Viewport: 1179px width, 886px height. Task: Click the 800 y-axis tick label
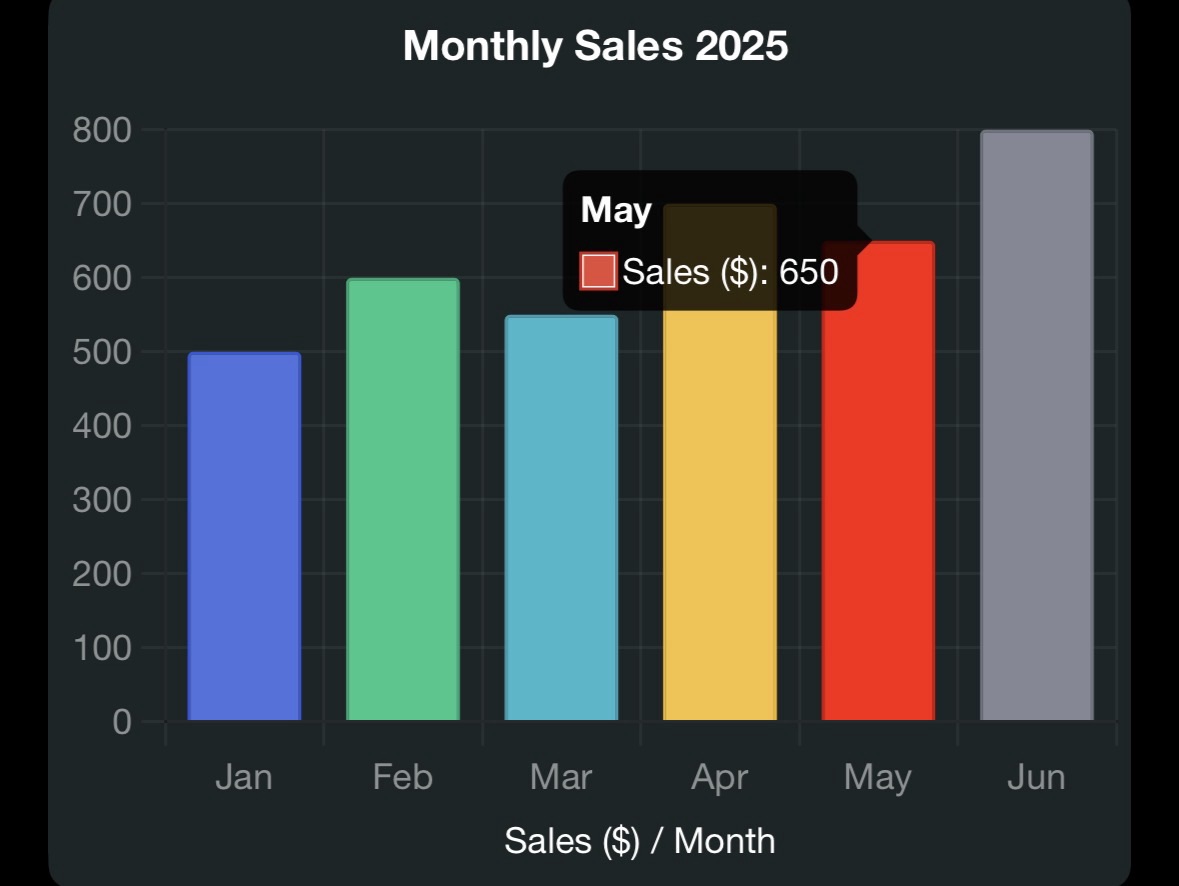(x=102, y=130)
